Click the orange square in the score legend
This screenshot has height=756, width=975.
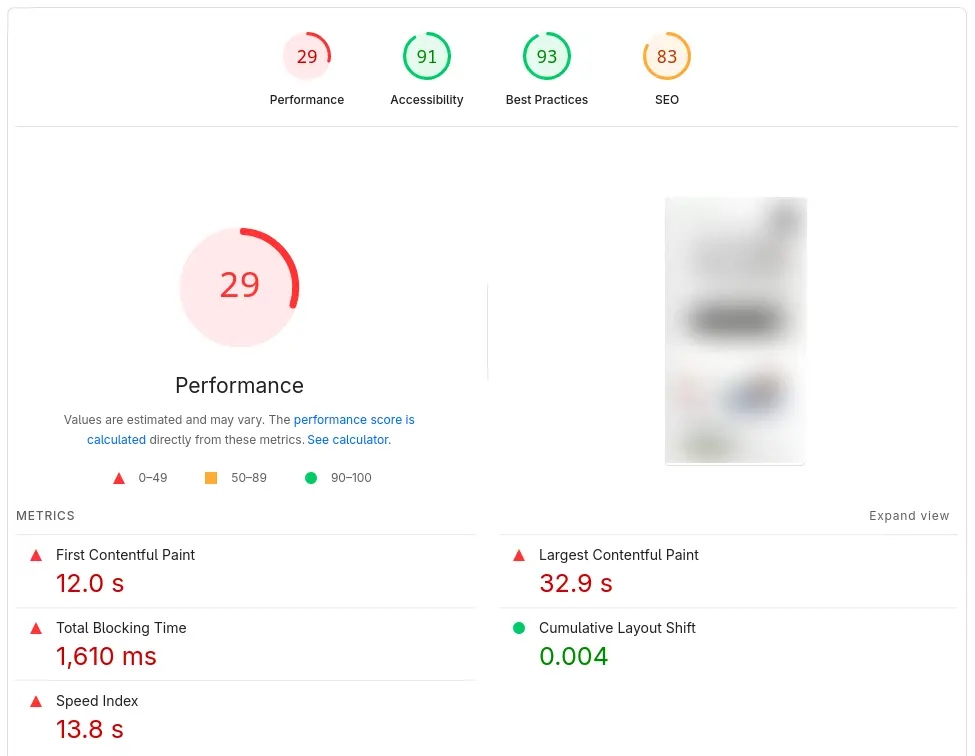coord(210,478)
